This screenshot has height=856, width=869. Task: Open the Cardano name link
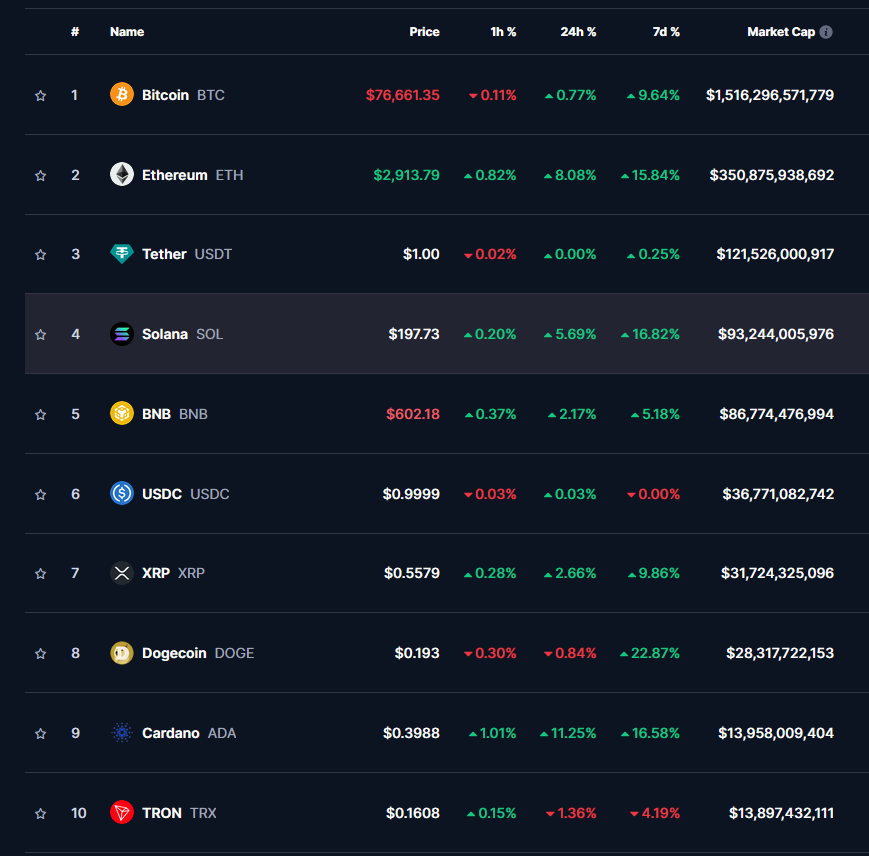tap(171, 733)
